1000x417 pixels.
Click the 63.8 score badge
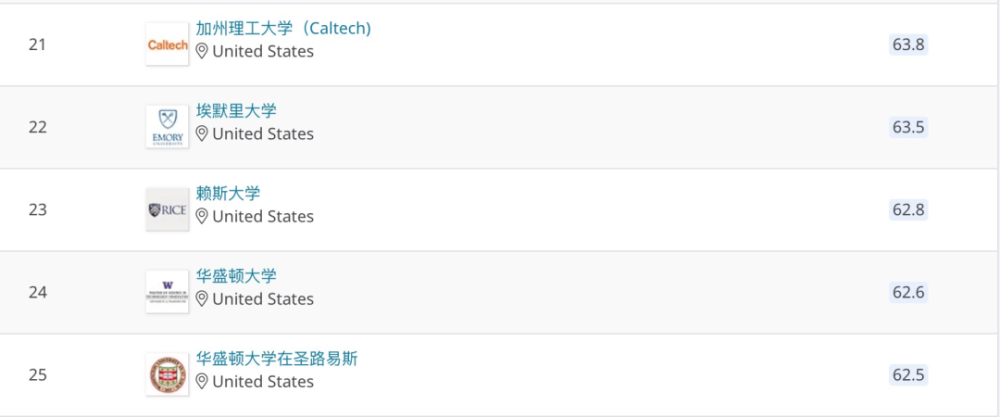908,45
